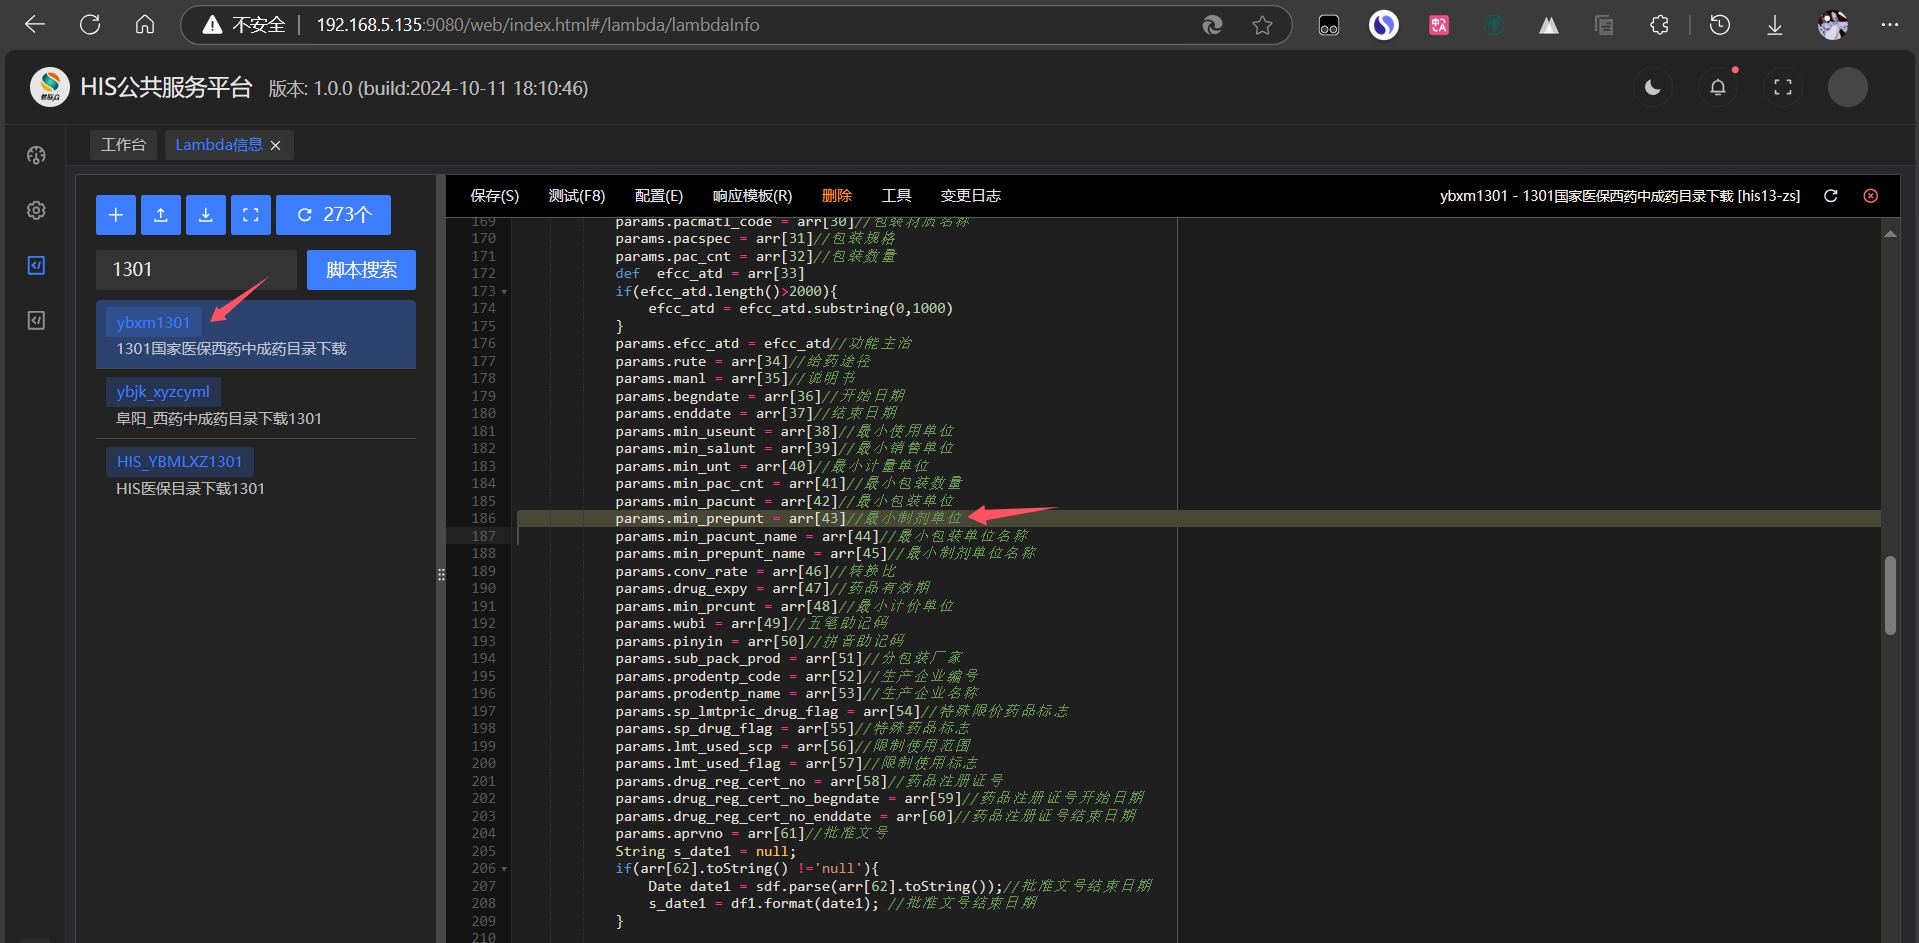Click the HIS platform logo

coord(49,87)
